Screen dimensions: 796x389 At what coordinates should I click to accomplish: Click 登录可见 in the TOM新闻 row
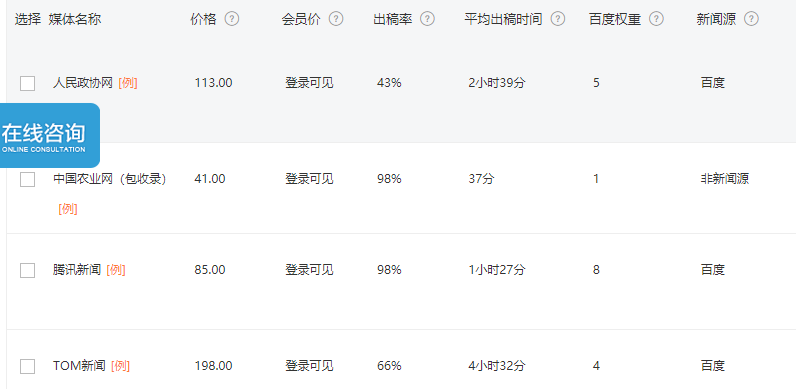point(309,366)
